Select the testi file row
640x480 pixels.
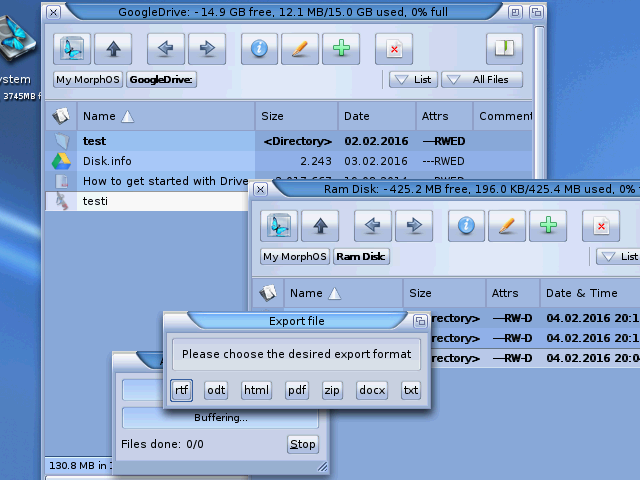coord(147,201)
